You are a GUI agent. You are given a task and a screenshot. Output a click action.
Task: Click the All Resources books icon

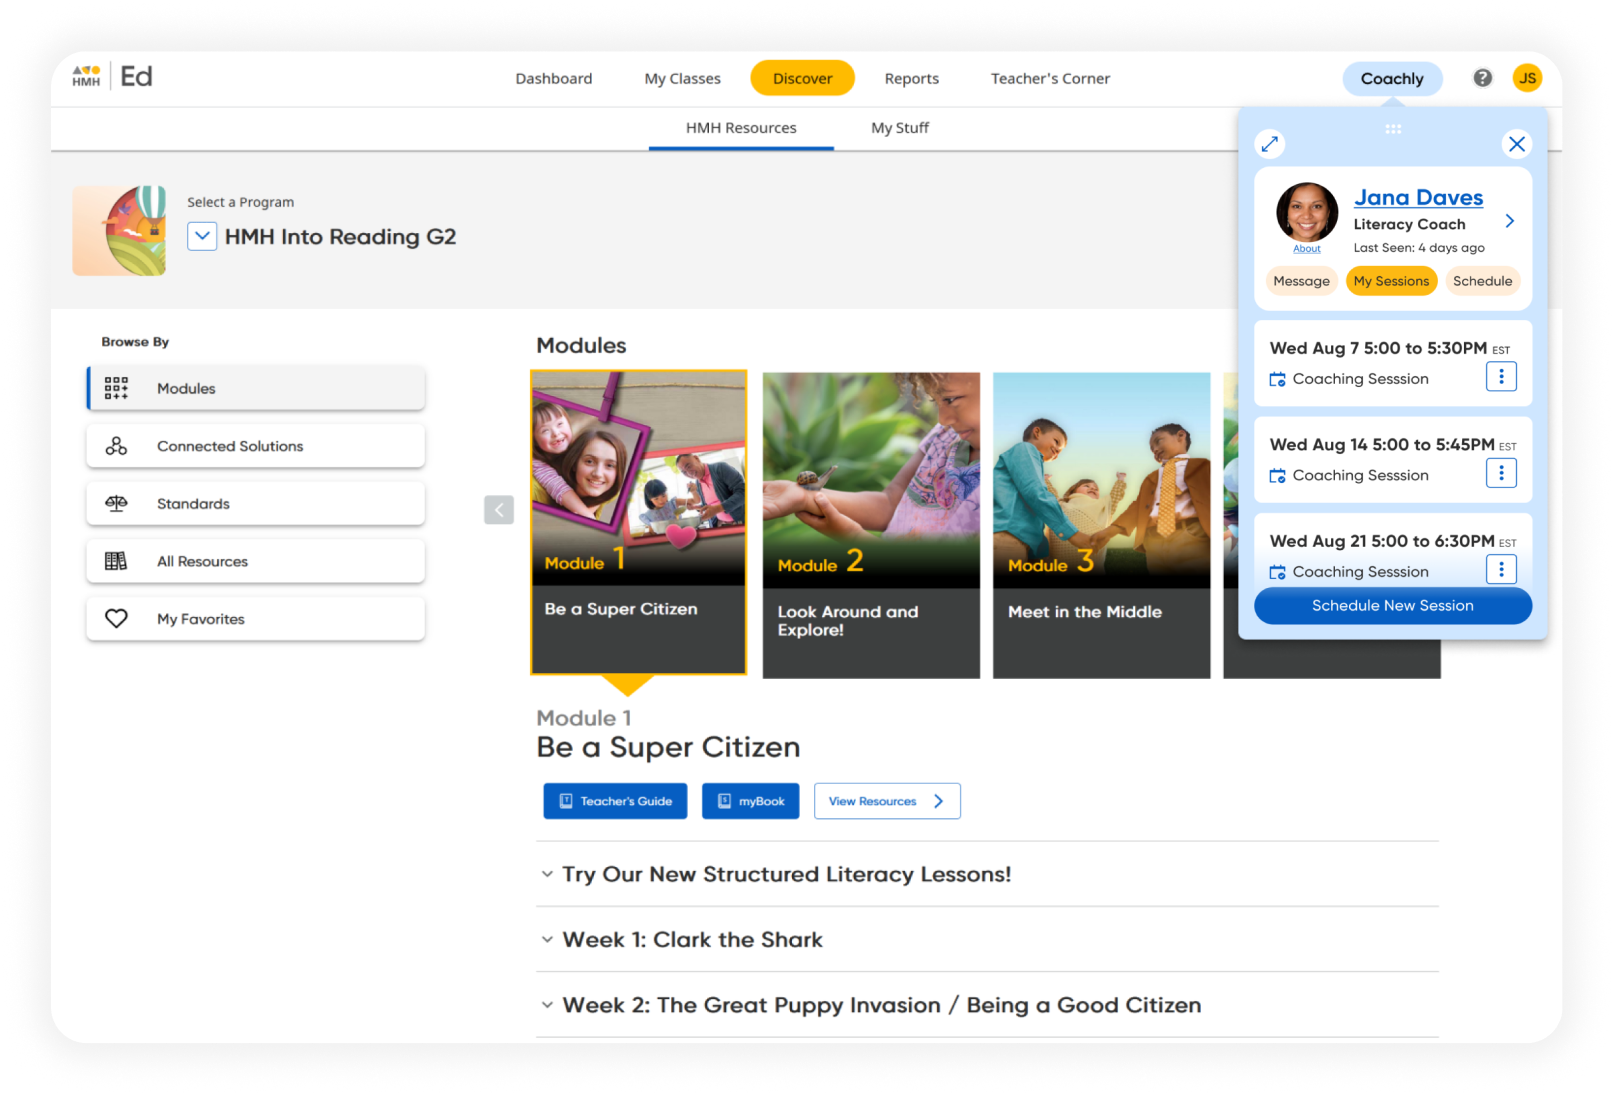click(116, 561)
